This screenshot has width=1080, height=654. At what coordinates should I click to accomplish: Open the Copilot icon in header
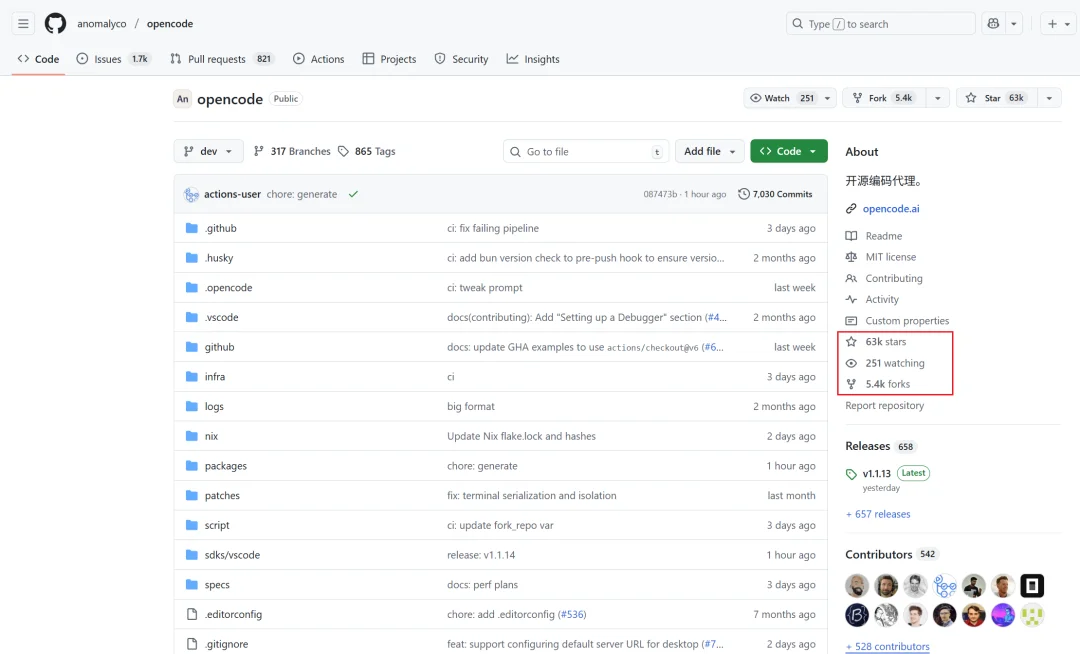pos(993,24)
